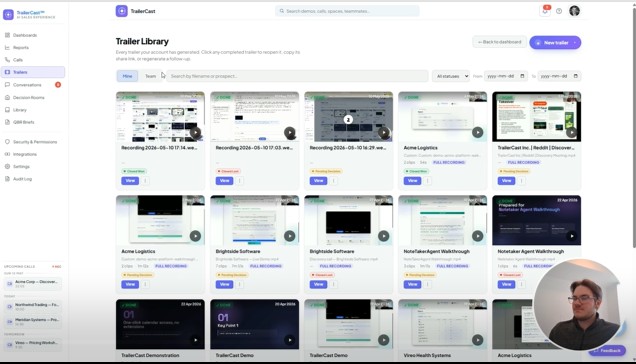Open Security & Permissions
Image resolution: width=636 pixels, height=364 pixels.
point(32,142)
